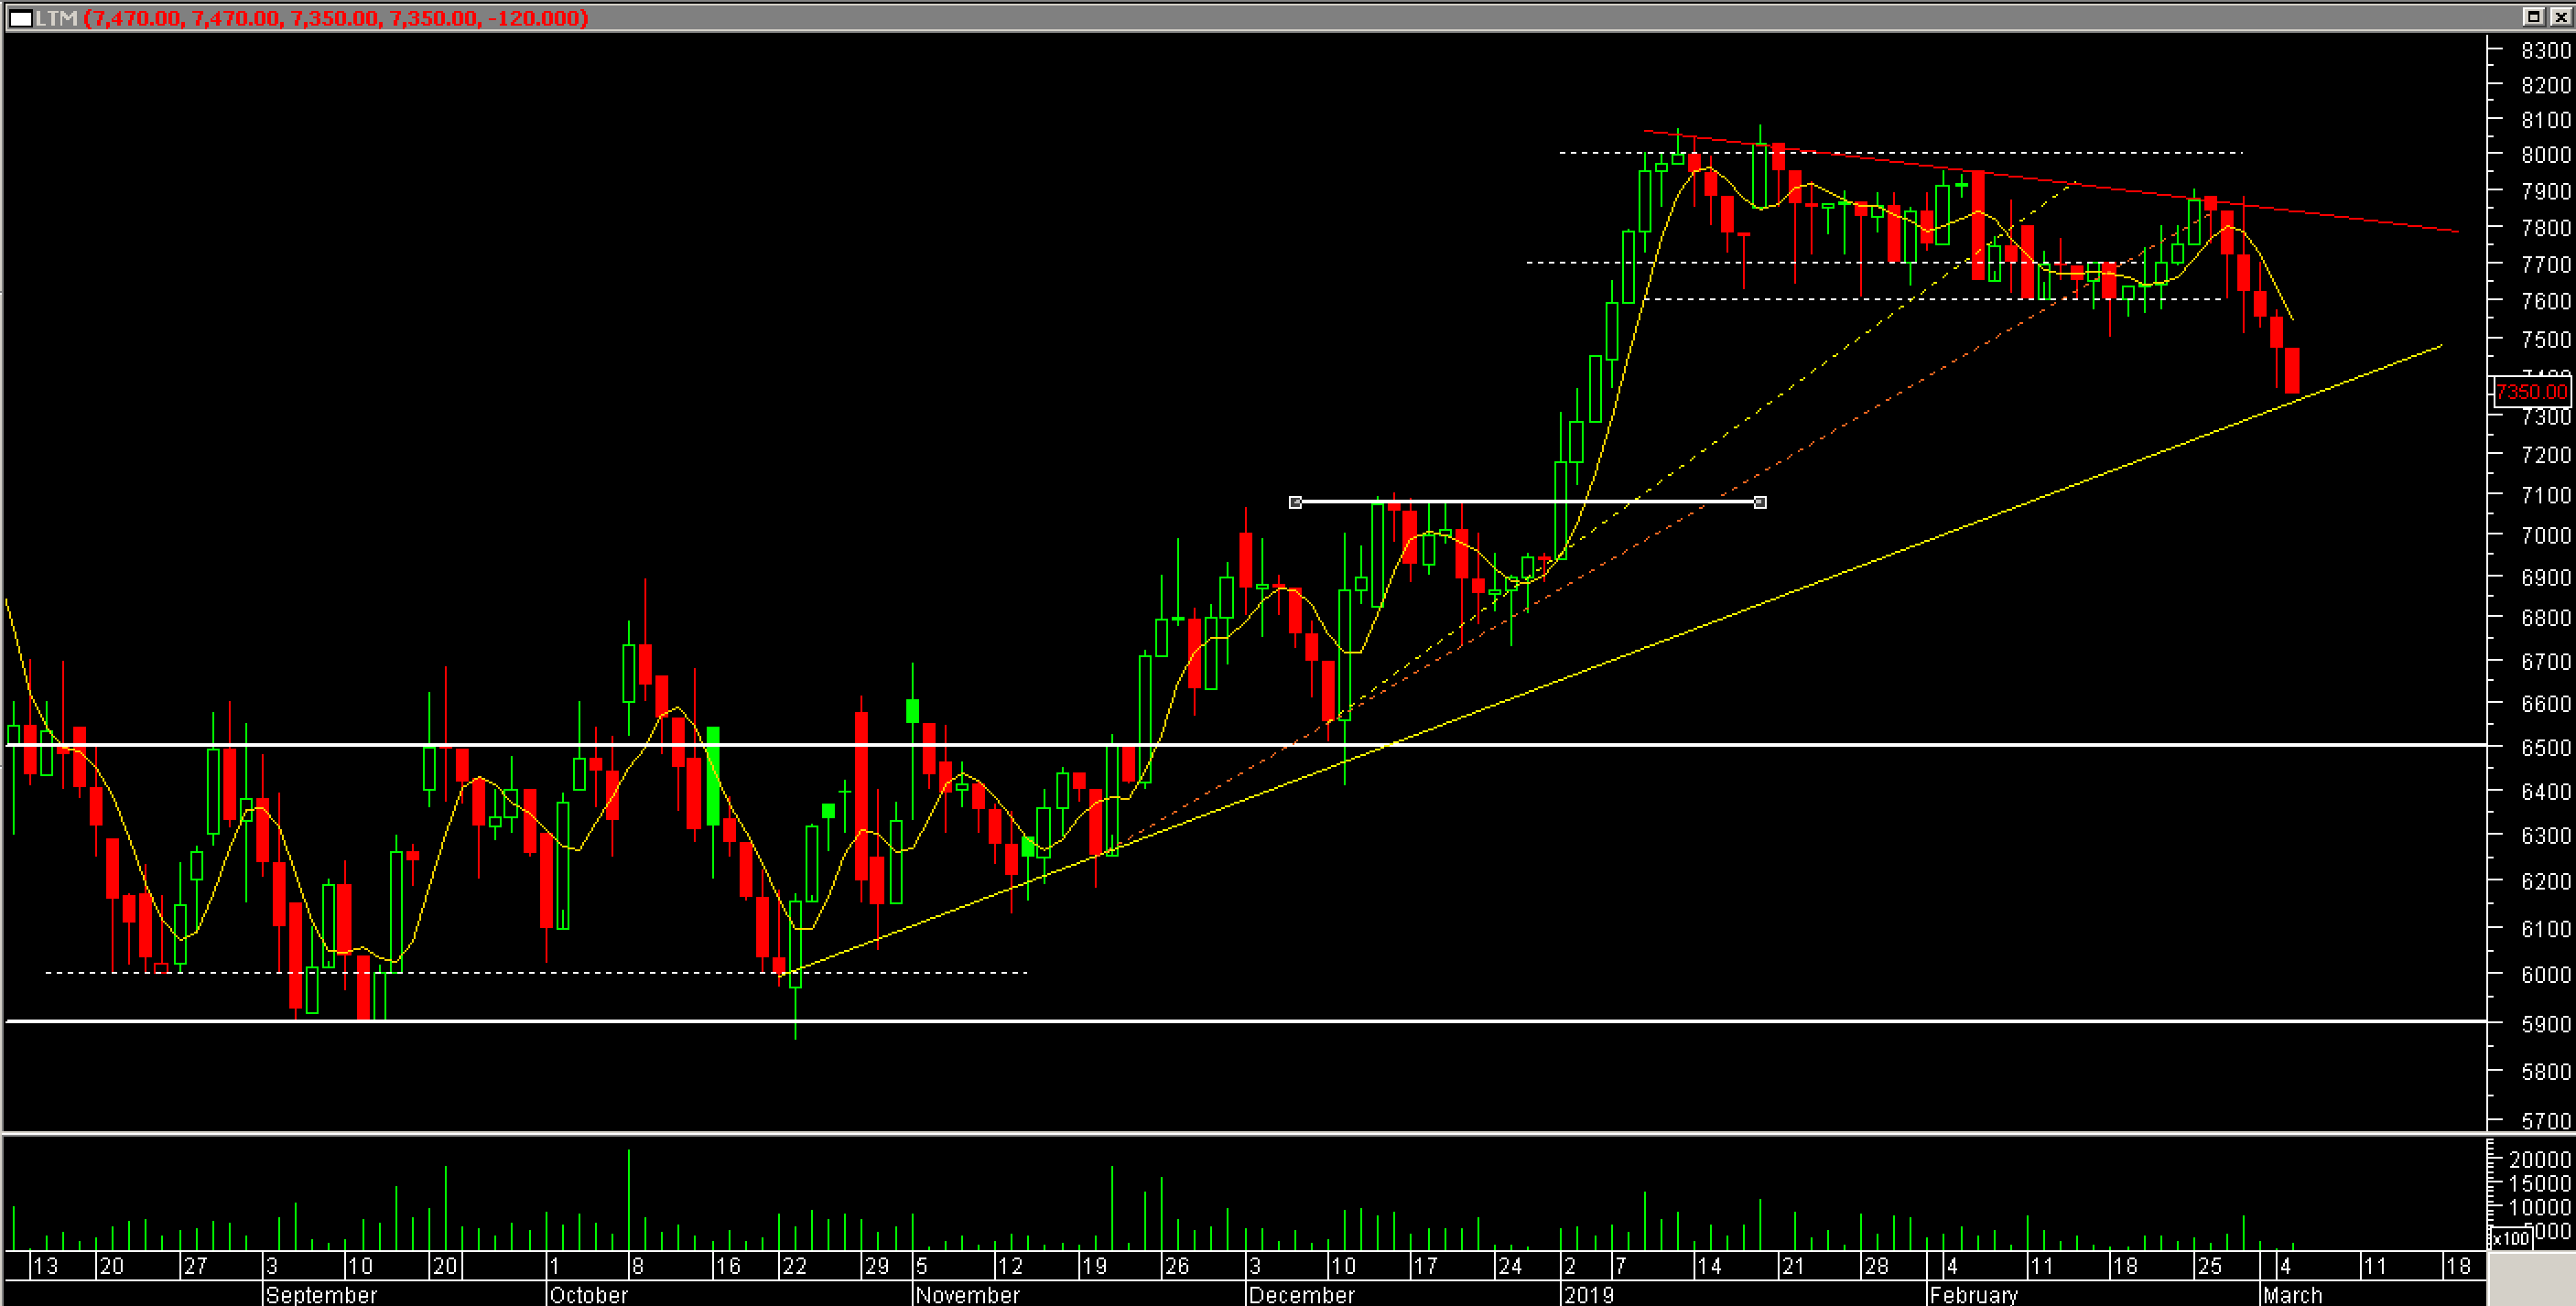2576x1306 pixels.
Task: Click the LTM symbol name in title bar
Action: (x=57, y=18)
